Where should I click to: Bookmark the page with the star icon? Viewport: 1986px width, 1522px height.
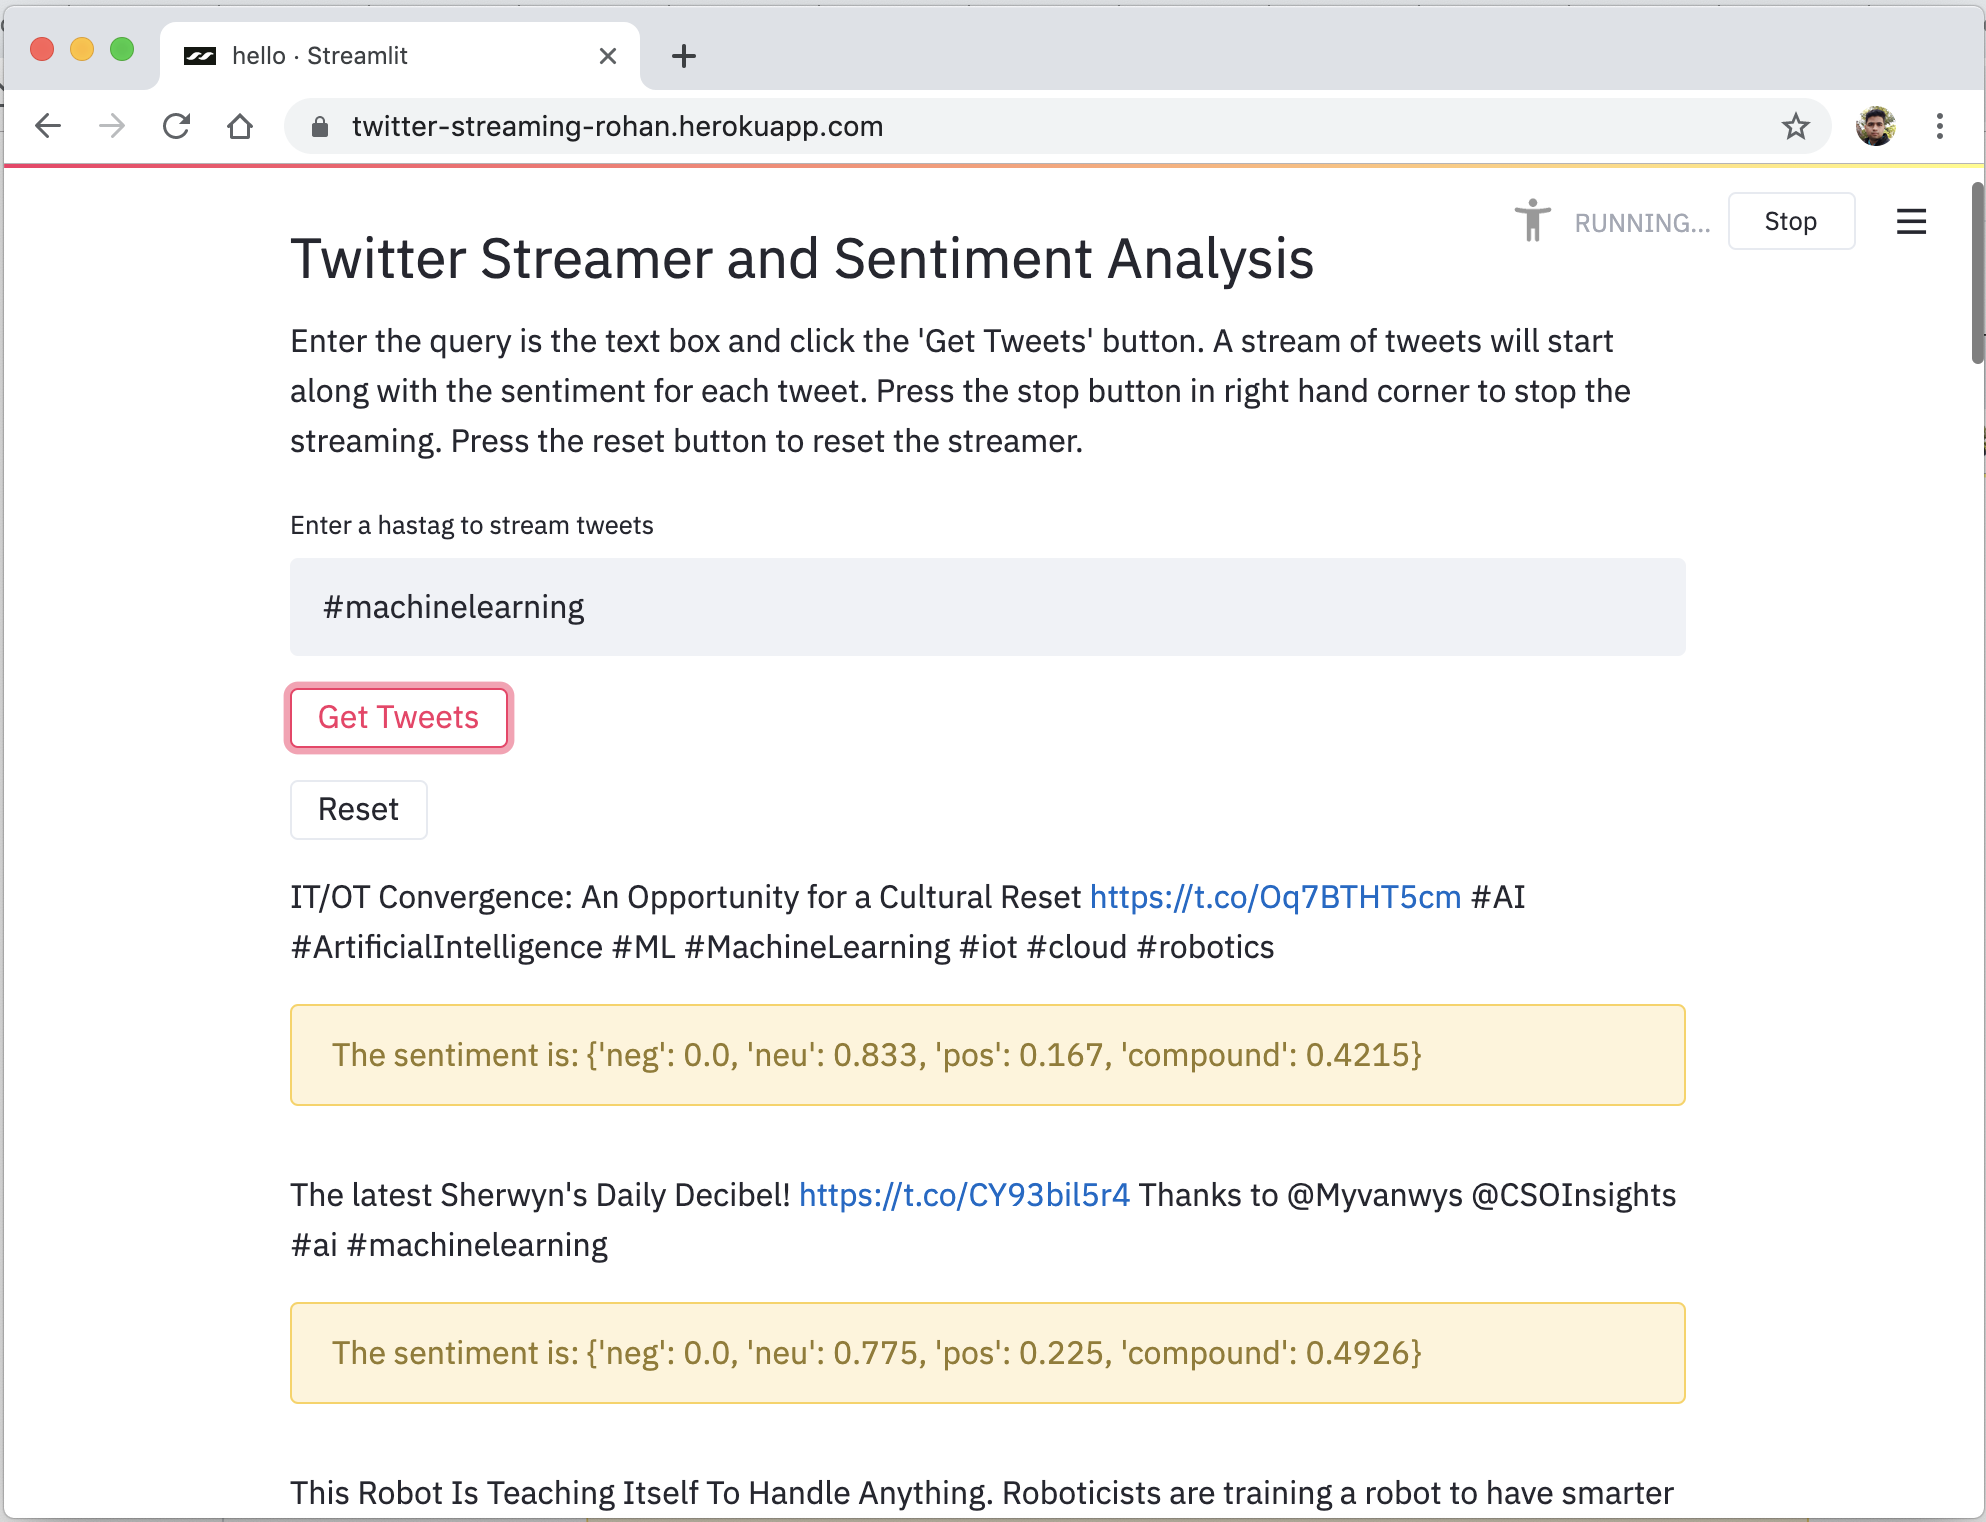point(1795,126)
